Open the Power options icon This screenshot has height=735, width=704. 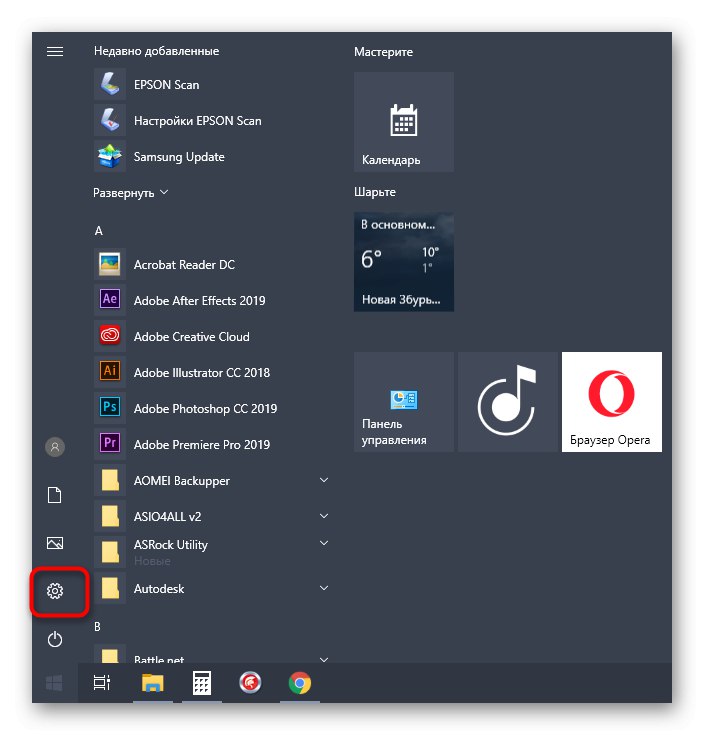tap(55, 639)
